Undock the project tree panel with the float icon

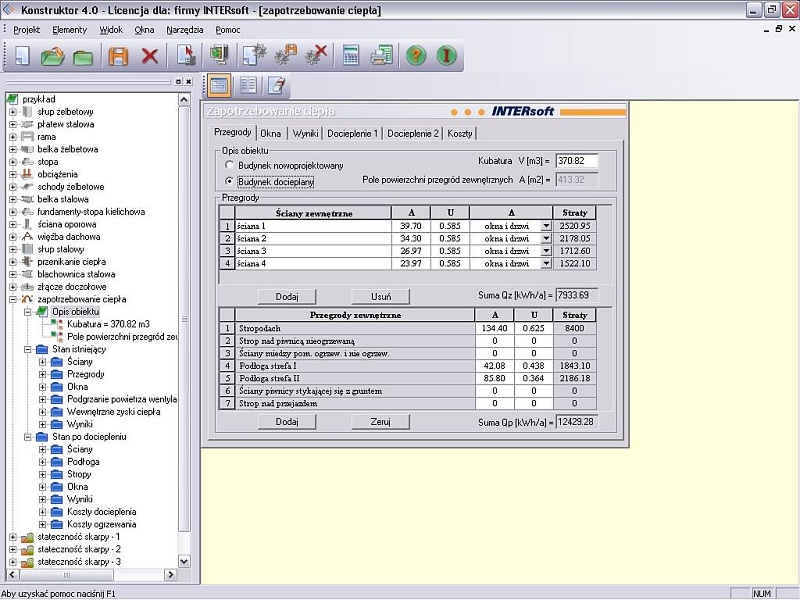click(x=178, y=82)
